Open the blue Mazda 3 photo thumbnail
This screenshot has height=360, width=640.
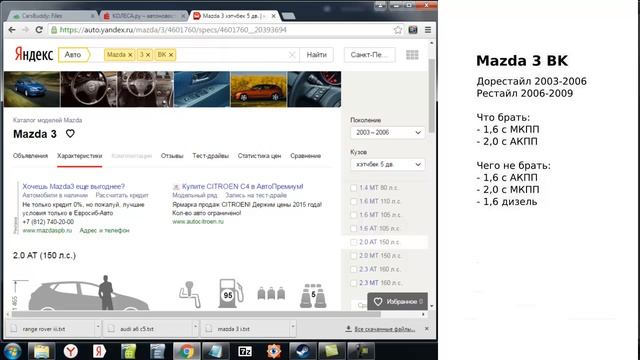(x=32, y=89)
